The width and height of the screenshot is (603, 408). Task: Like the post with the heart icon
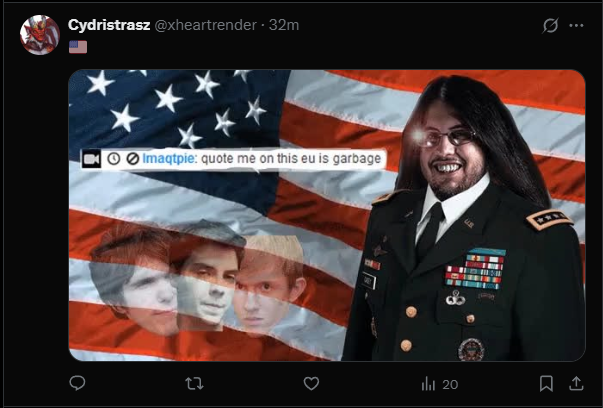coord(311,383)
